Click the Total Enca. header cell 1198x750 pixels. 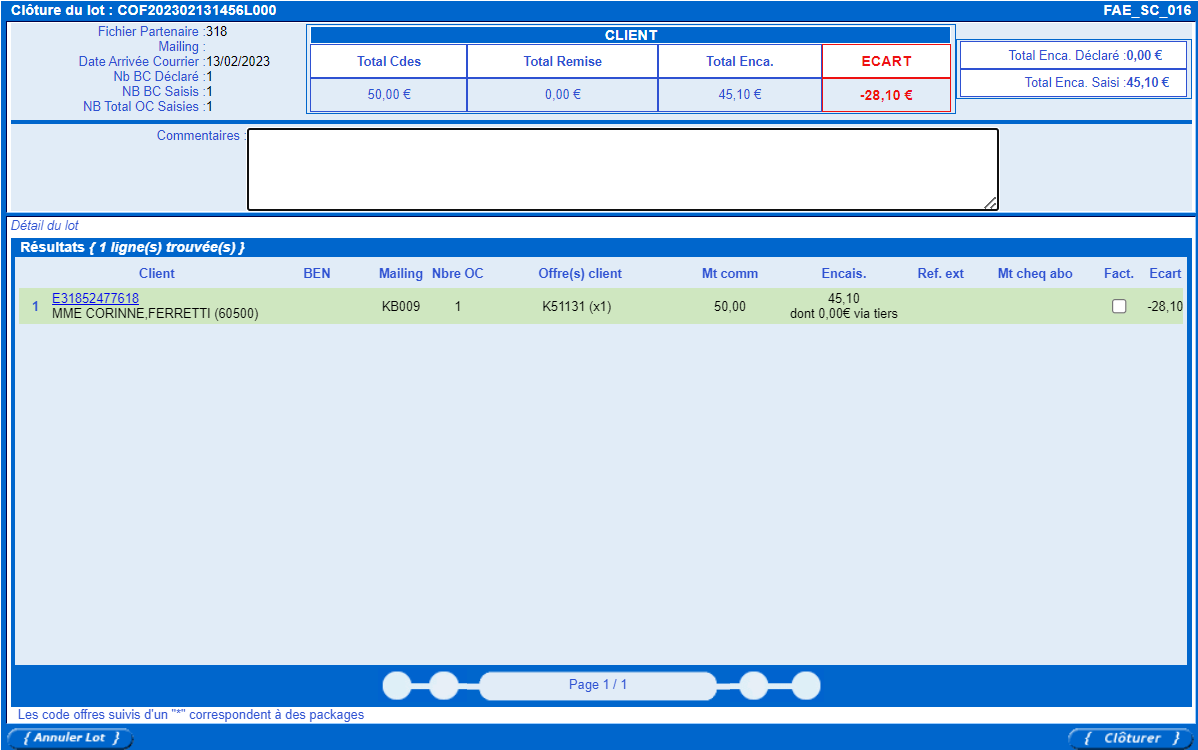pyautogui.click(x=740, y=61)
